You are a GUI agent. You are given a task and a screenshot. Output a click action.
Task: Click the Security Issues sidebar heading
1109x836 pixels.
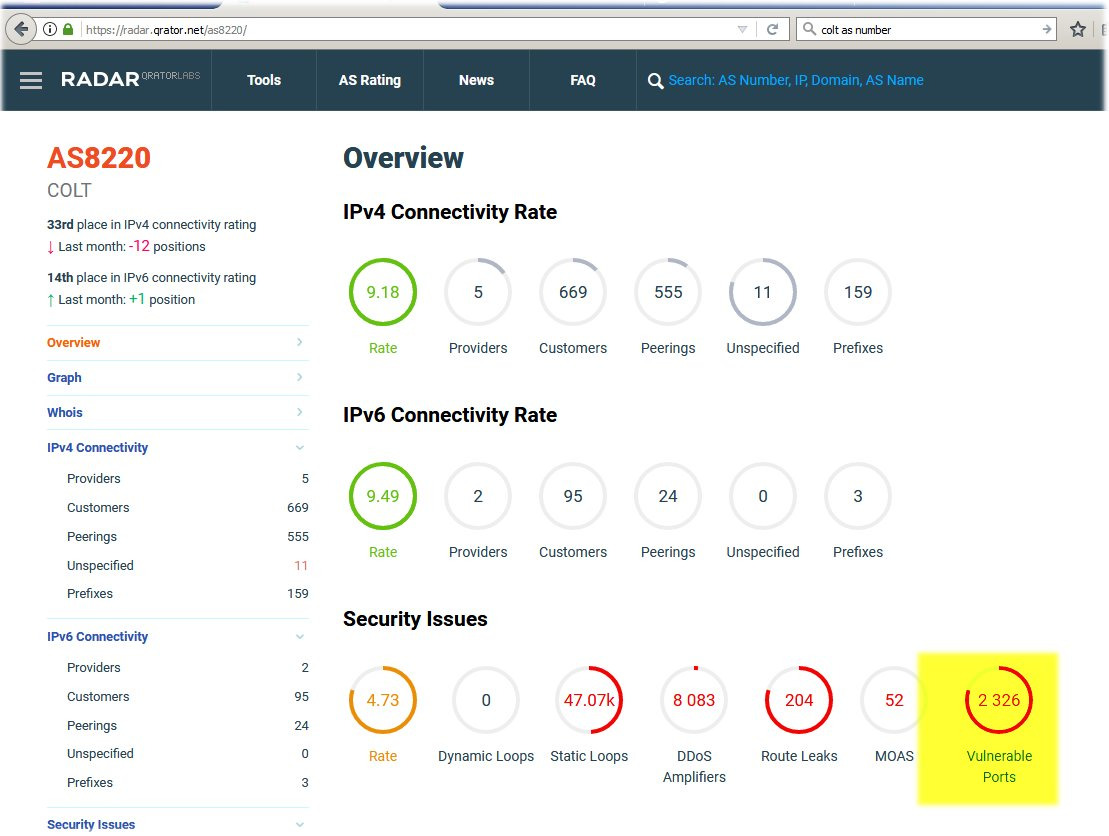pos(91,825)
